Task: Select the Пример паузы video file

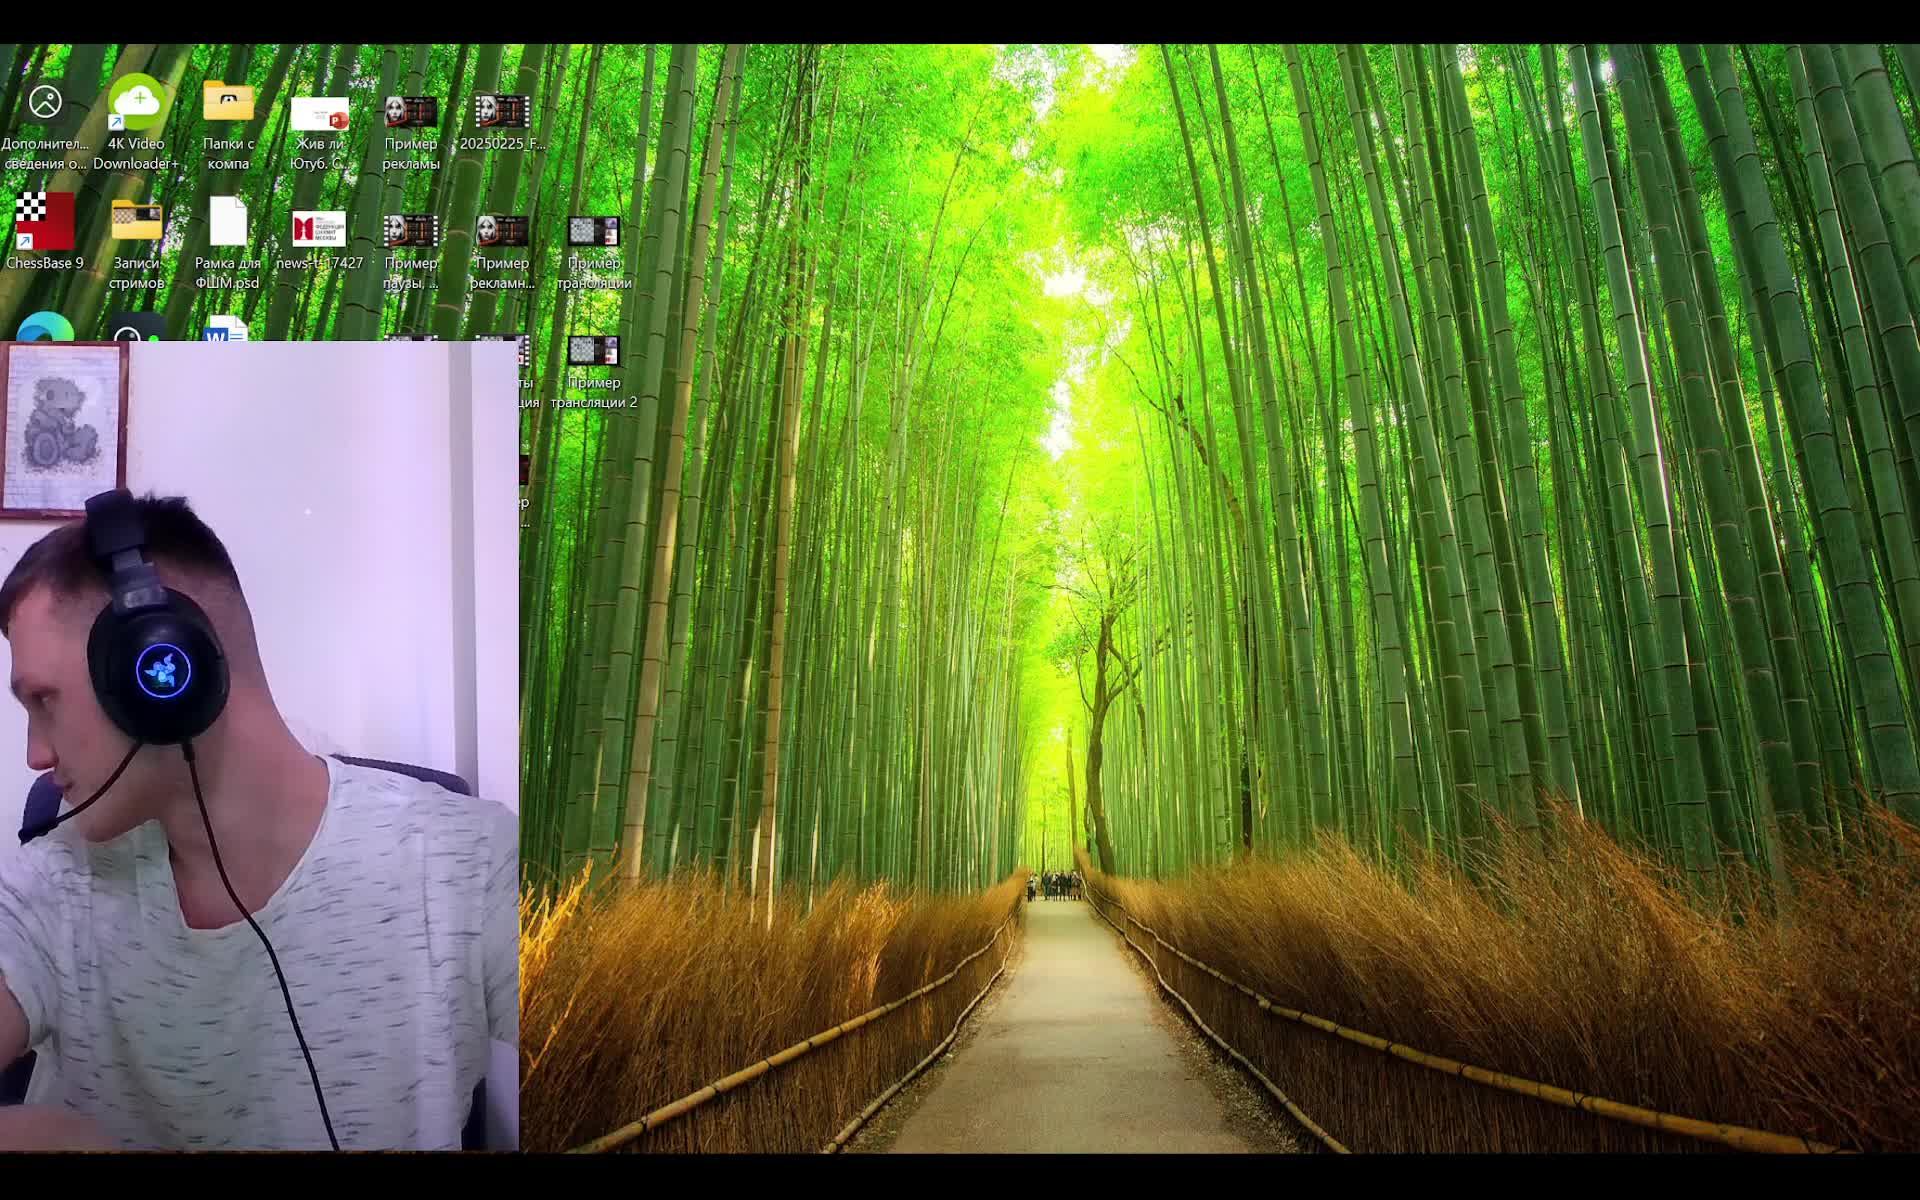Action: pos(410,232)
